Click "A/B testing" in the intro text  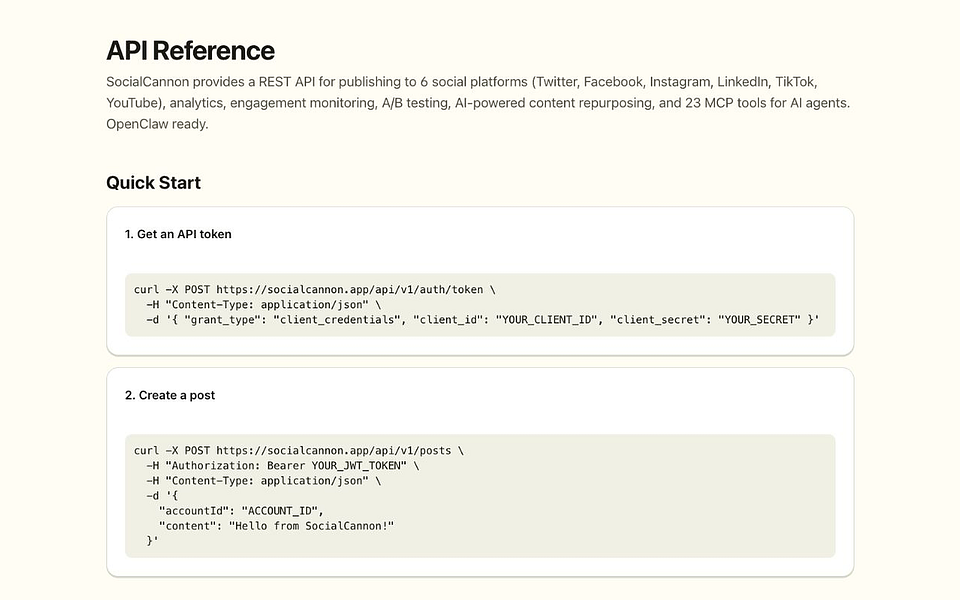416,103
